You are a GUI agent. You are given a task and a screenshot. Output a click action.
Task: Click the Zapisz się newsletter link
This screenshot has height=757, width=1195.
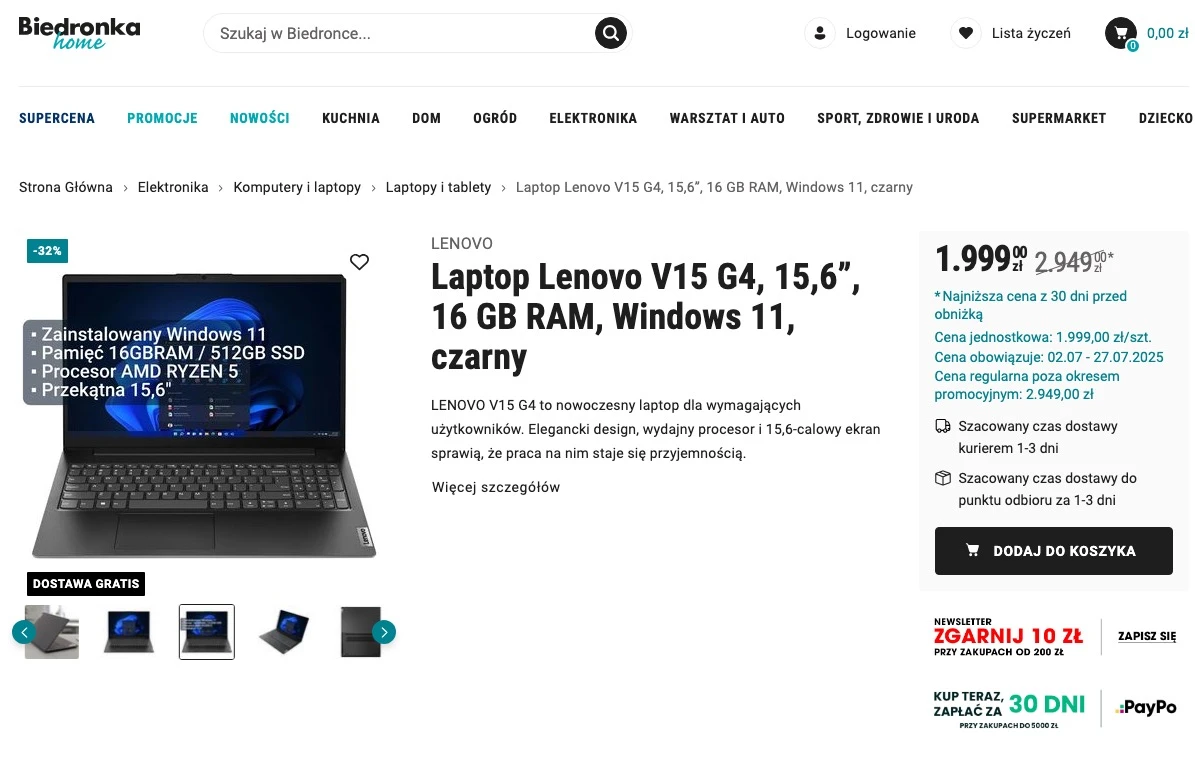(x=1147, y=636)
